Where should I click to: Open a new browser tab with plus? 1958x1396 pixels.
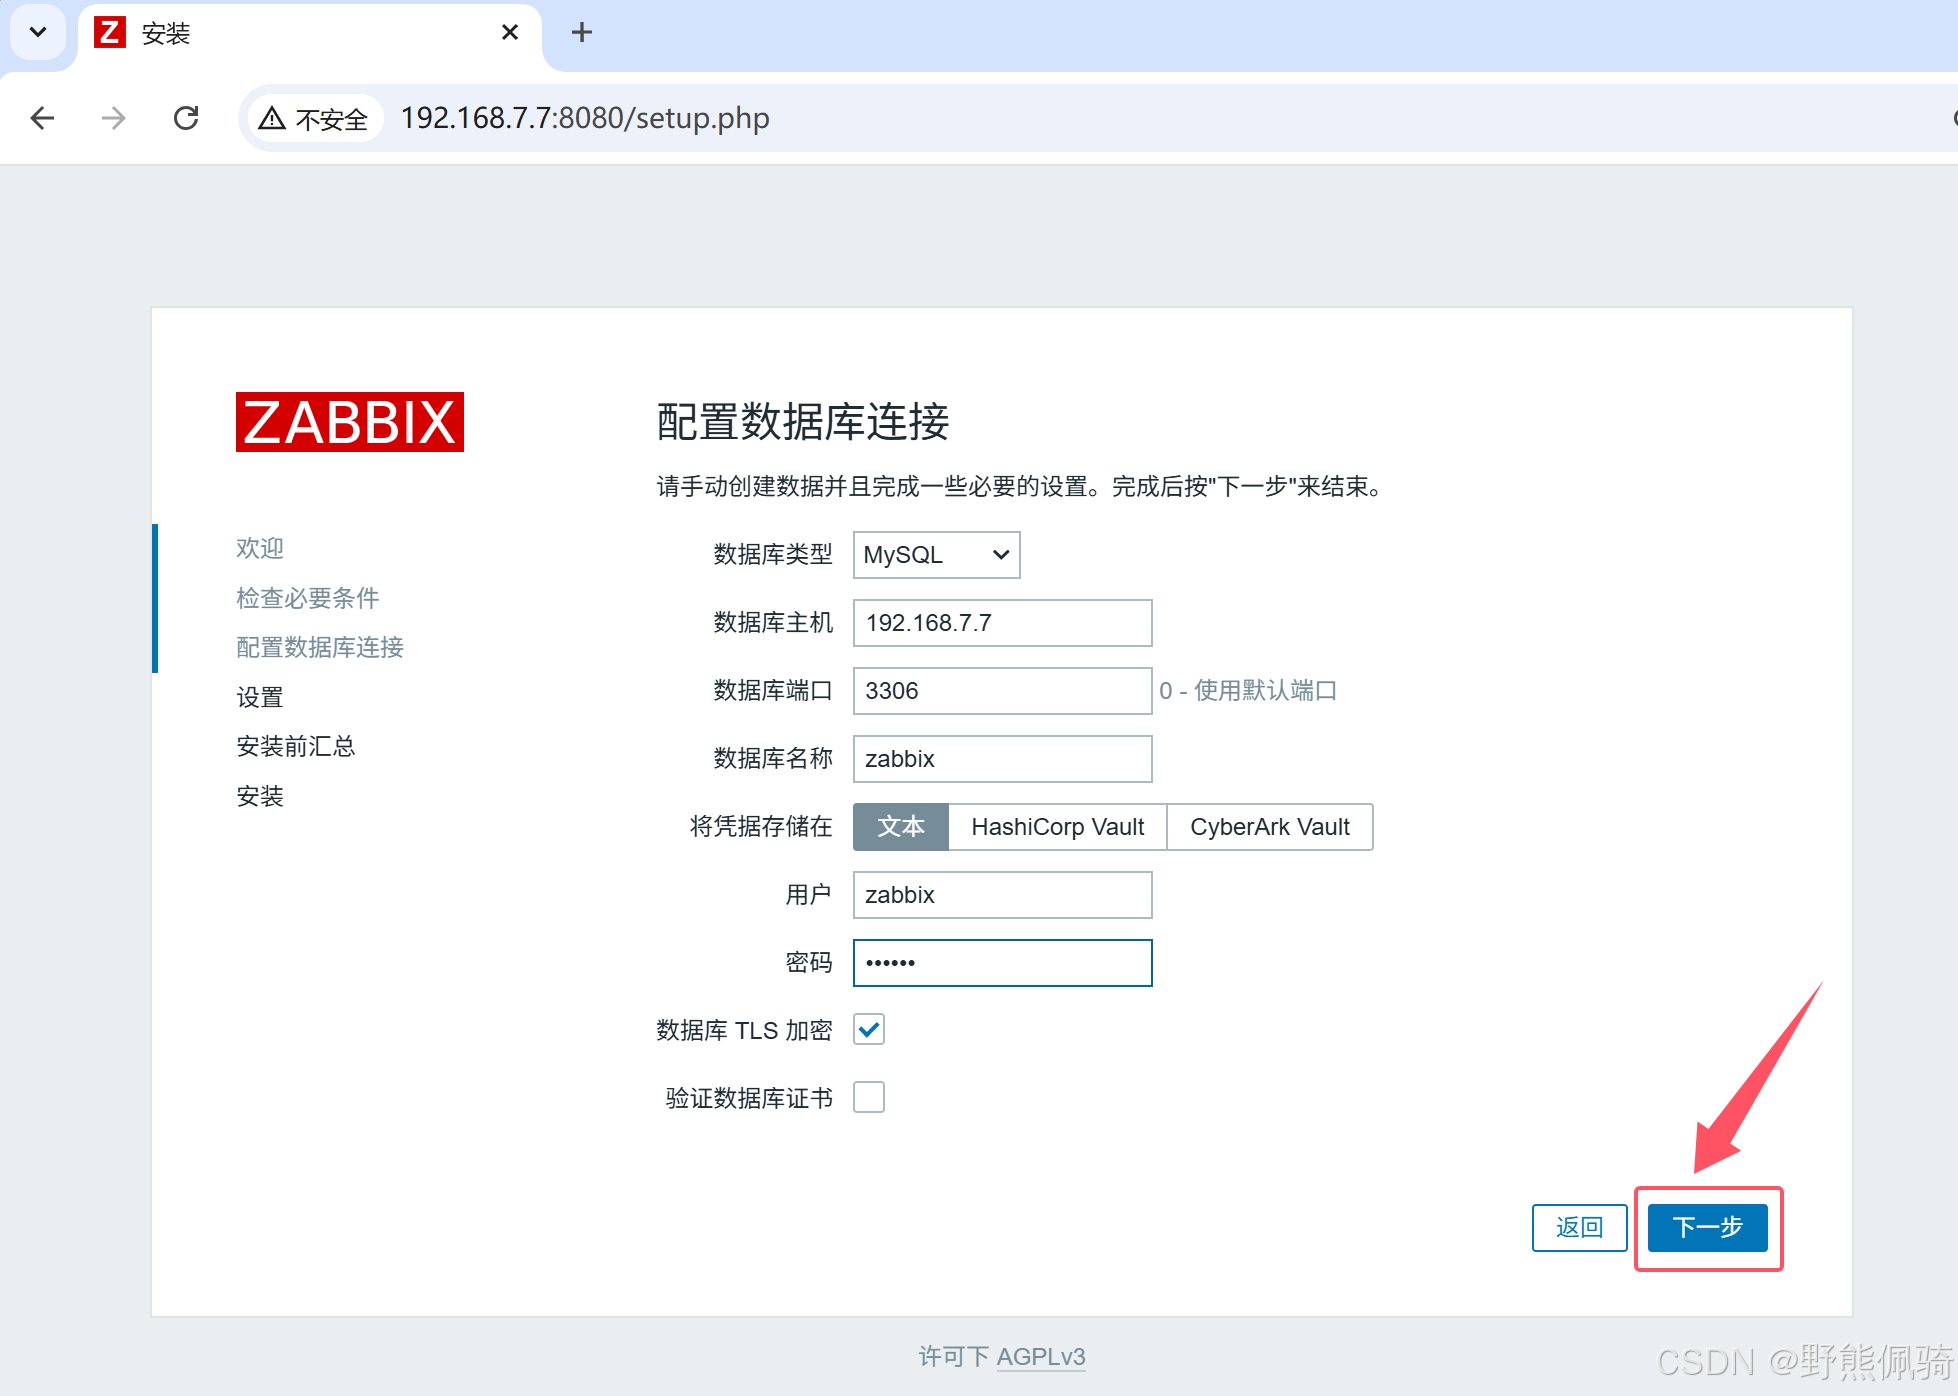click(582, 33)
